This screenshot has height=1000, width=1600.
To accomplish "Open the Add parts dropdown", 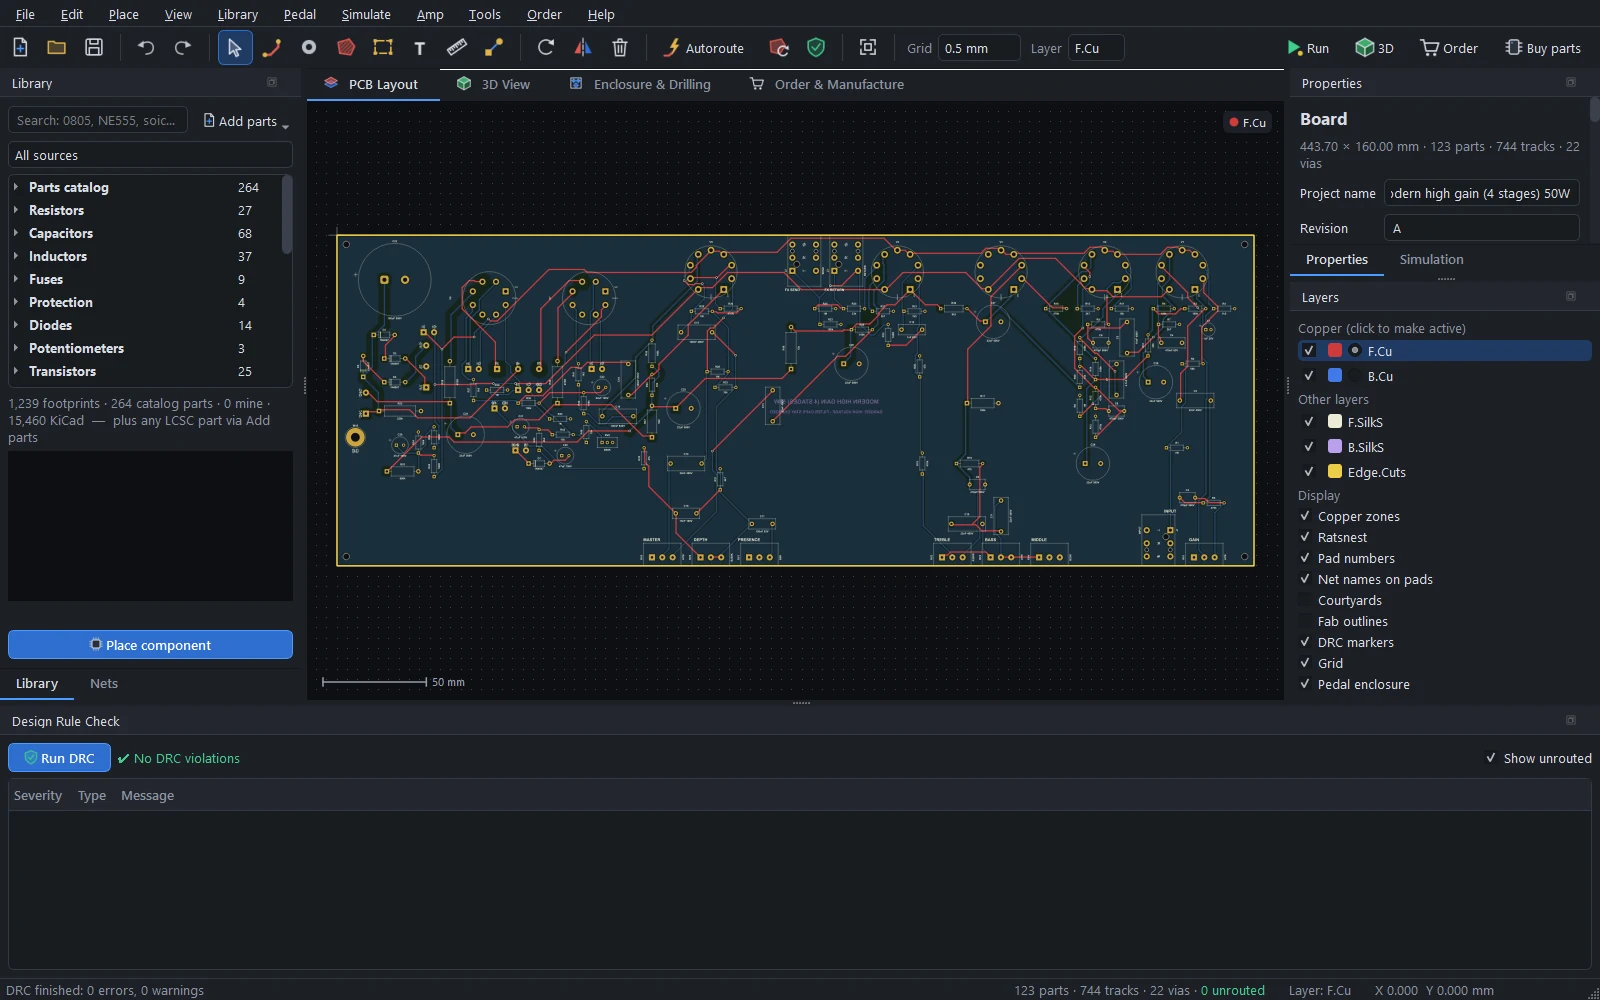I will pyautogui.click(x=246, y=121).
